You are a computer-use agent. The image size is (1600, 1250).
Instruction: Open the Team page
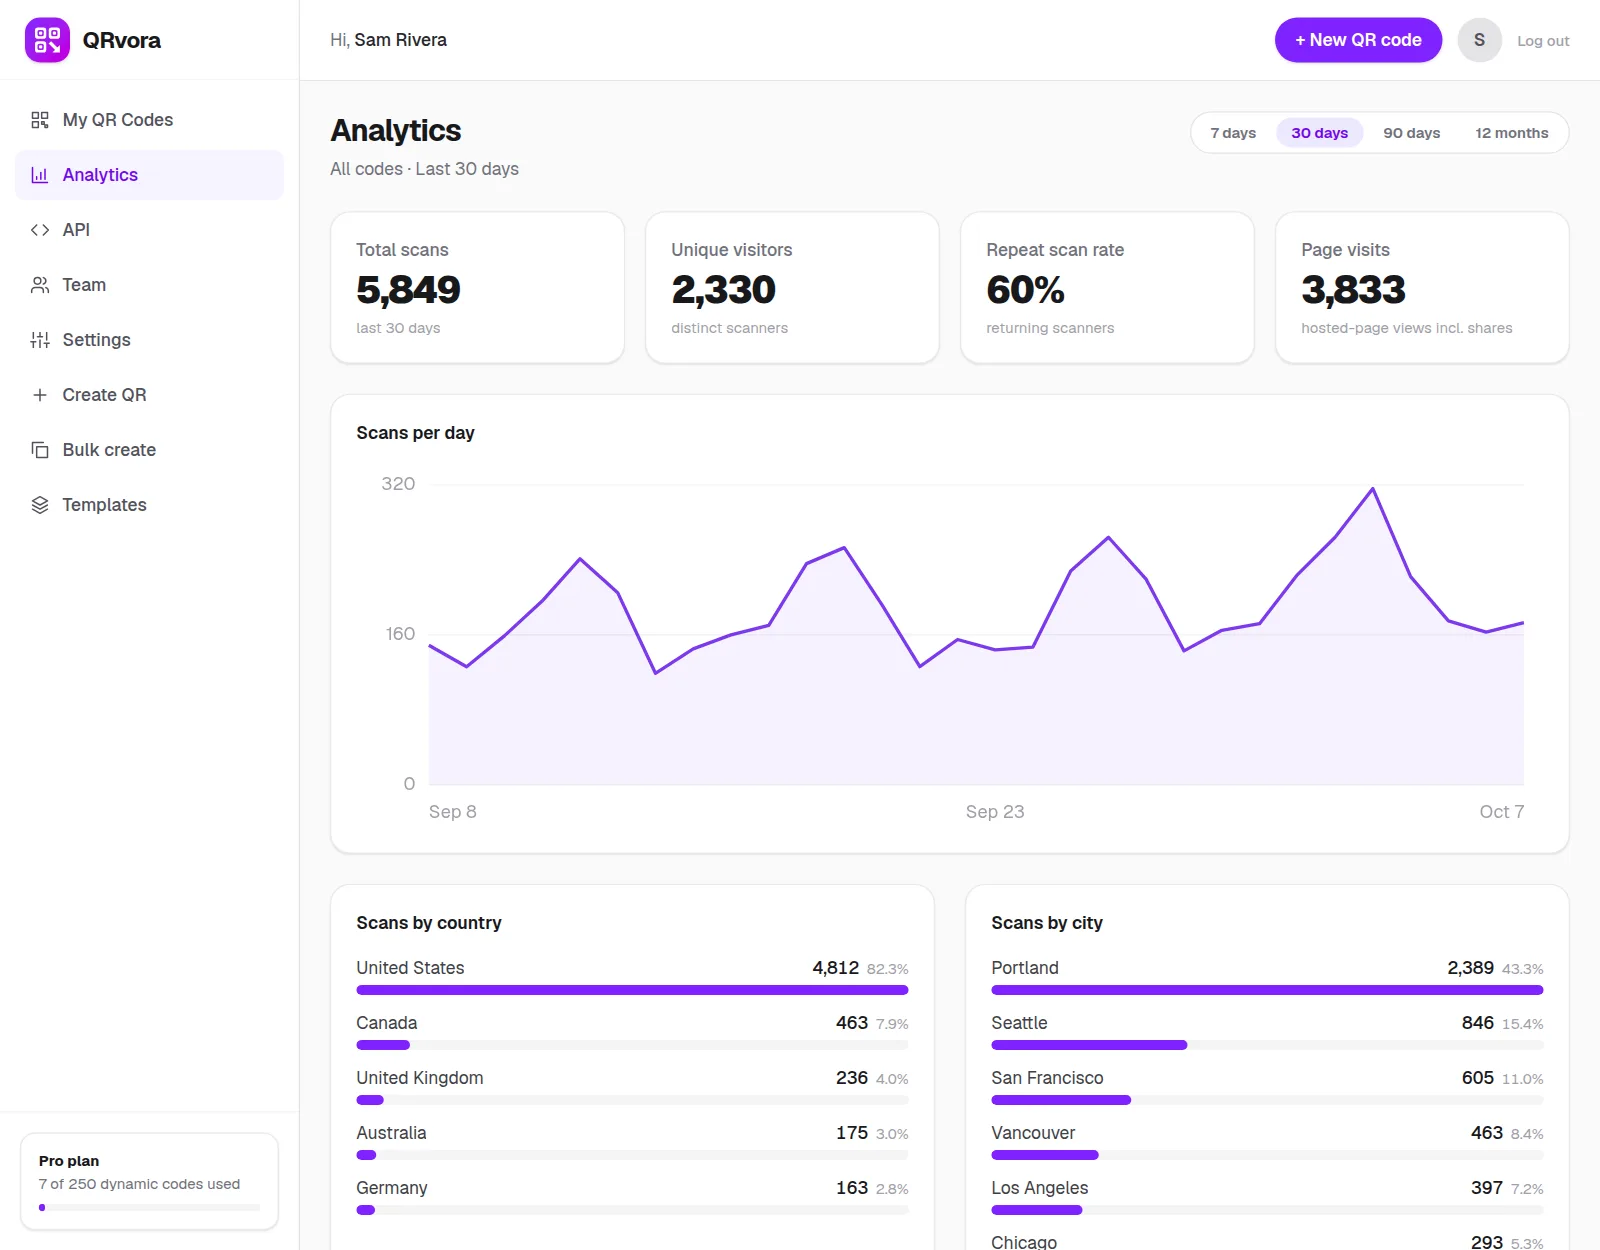click(x=149, y=285)
